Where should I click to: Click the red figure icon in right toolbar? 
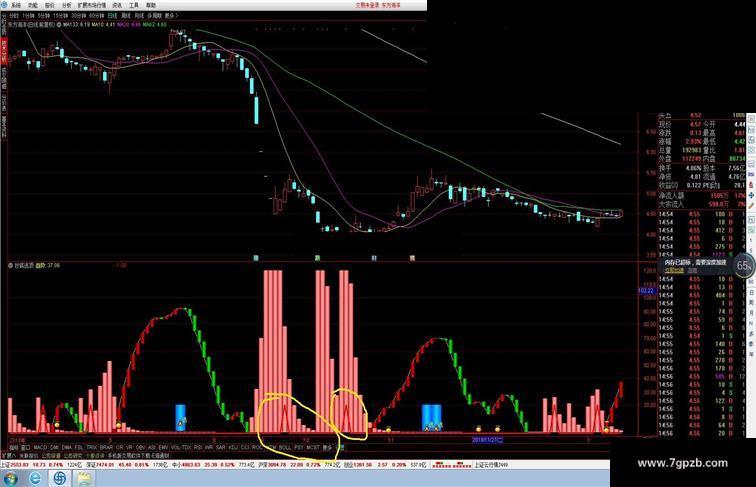(x=751, y=185)
